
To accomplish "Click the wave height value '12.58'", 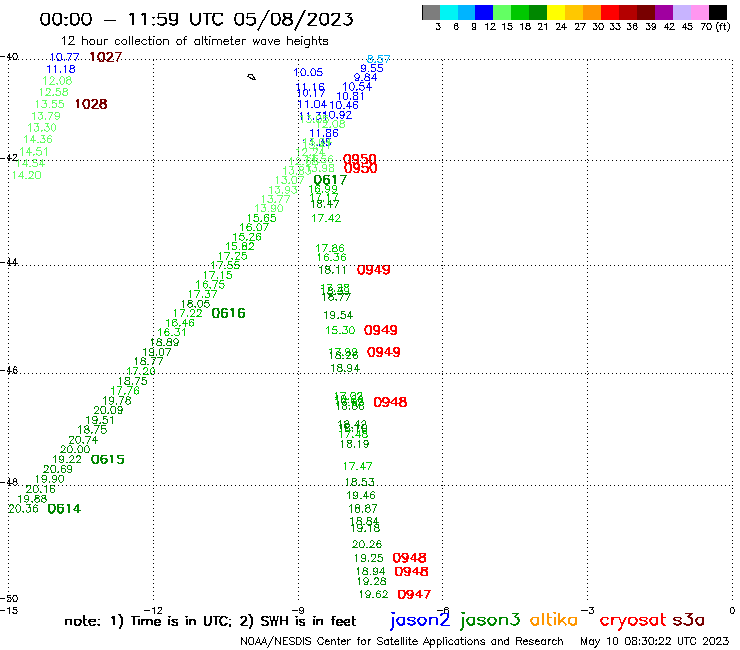I will tap(53, 92).
